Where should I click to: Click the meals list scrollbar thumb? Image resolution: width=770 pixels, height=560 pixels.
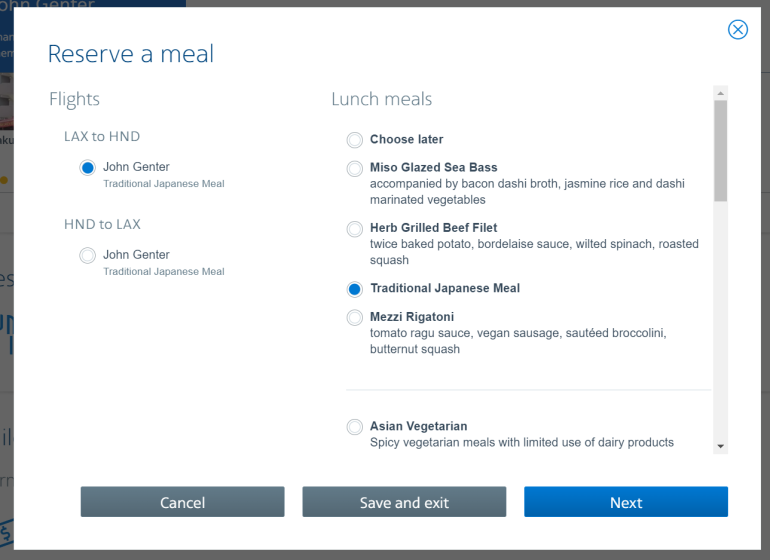coord(720,150)
